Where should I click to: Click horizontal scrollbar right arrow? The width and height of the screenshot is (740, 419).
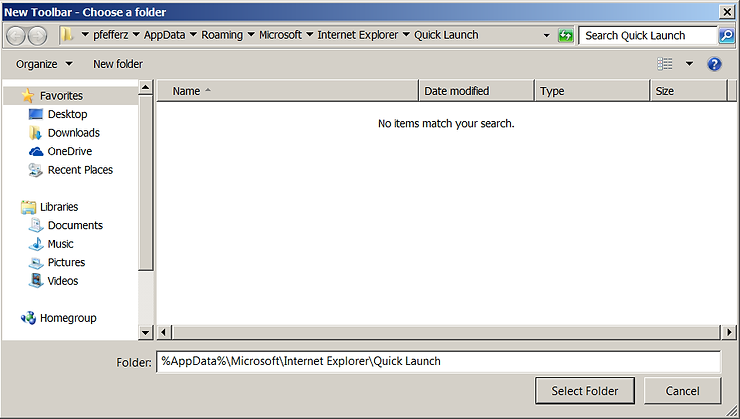pos(729,332)
